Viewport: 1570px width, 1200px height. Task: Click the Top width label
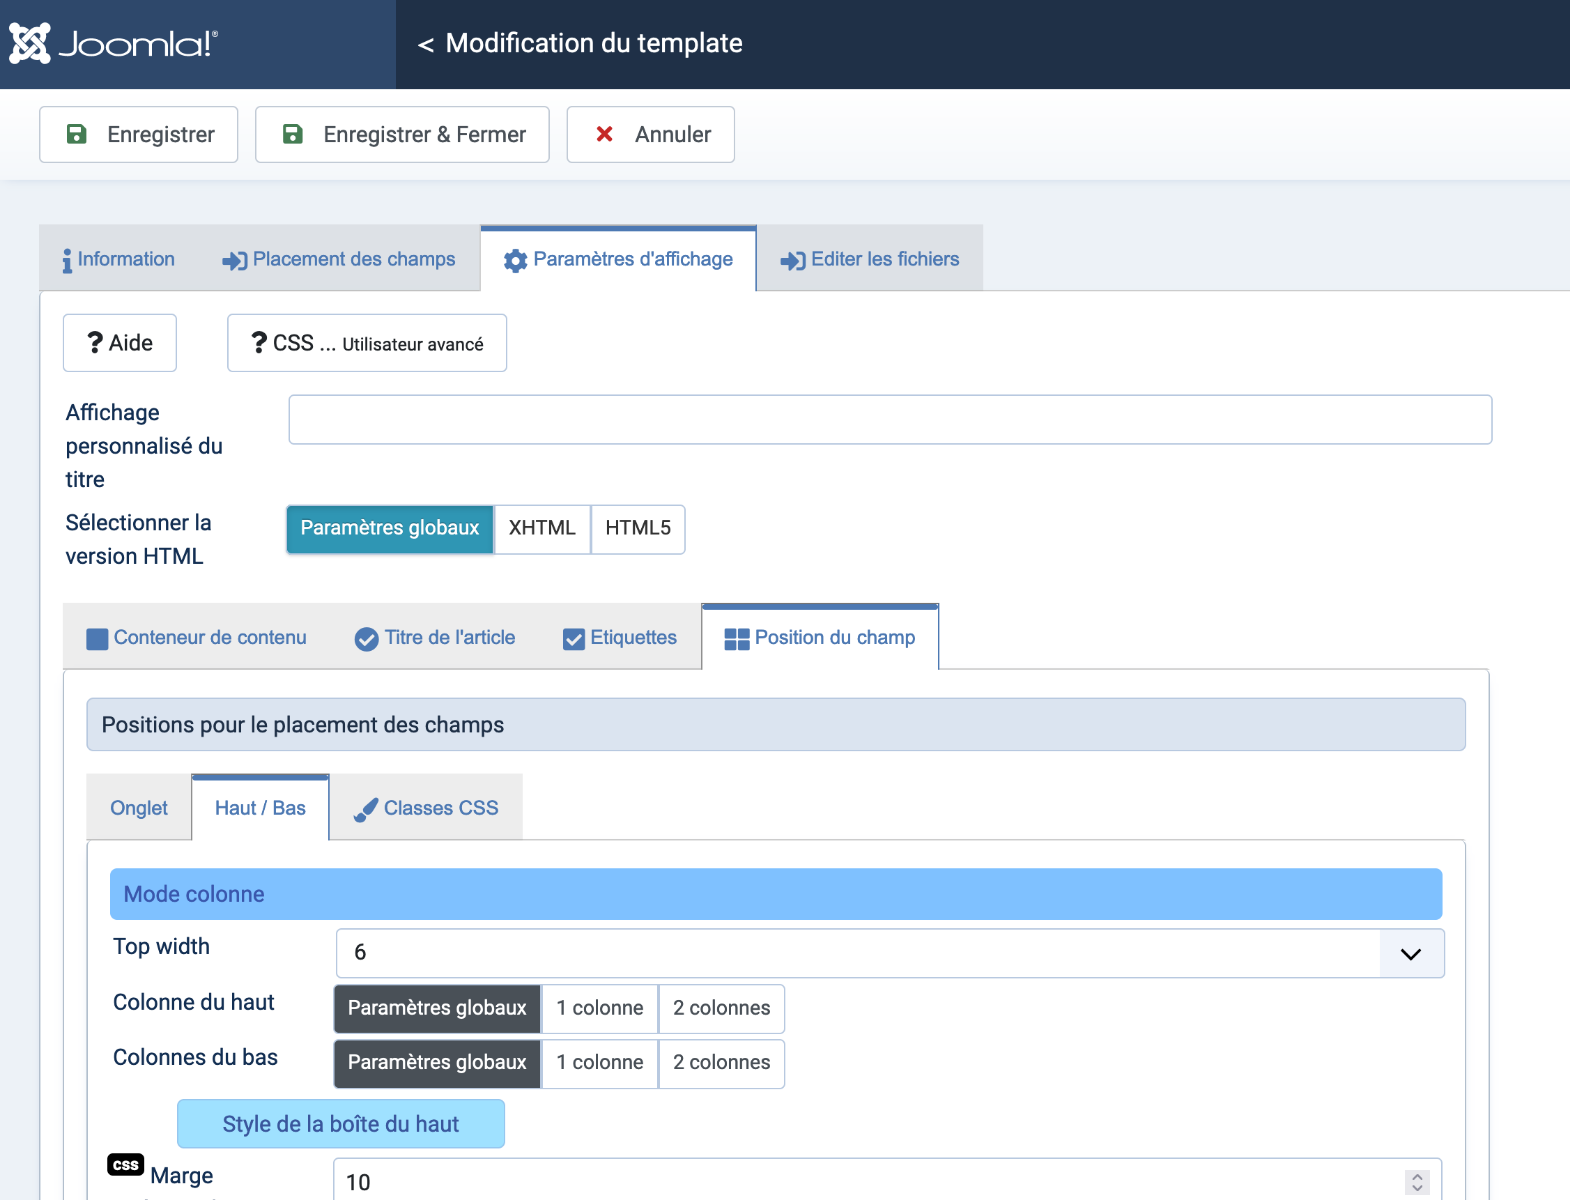click(162, 947)
